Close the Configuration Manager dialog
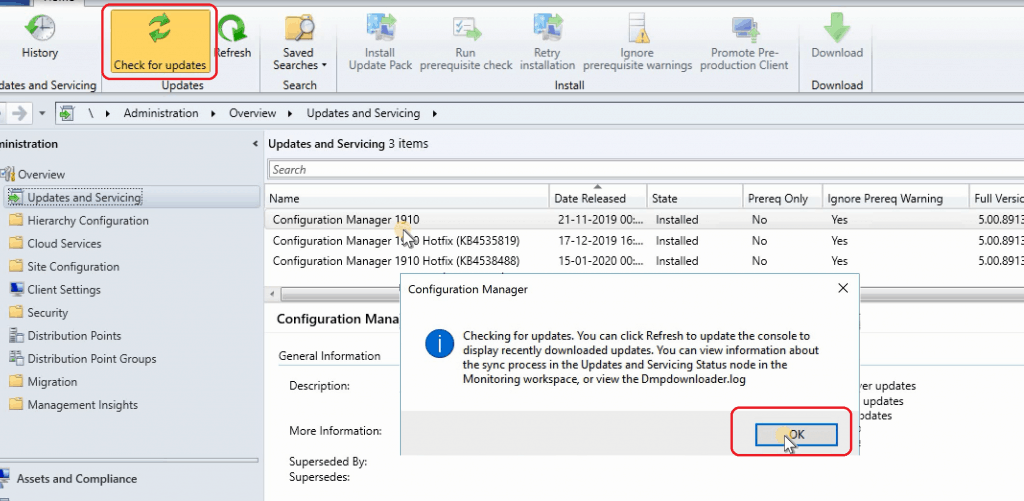Viewport: 1024px width, 501px height. pos(843,288)
